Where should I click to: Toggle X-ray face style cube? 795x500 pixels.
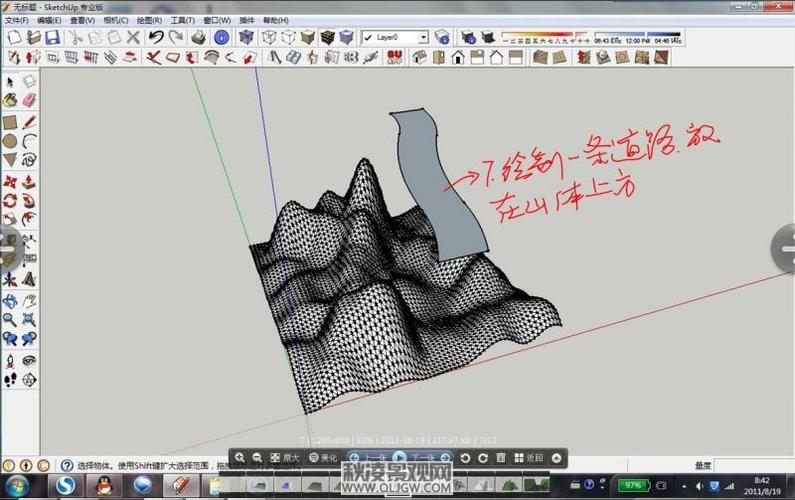(x=246, y=37)
